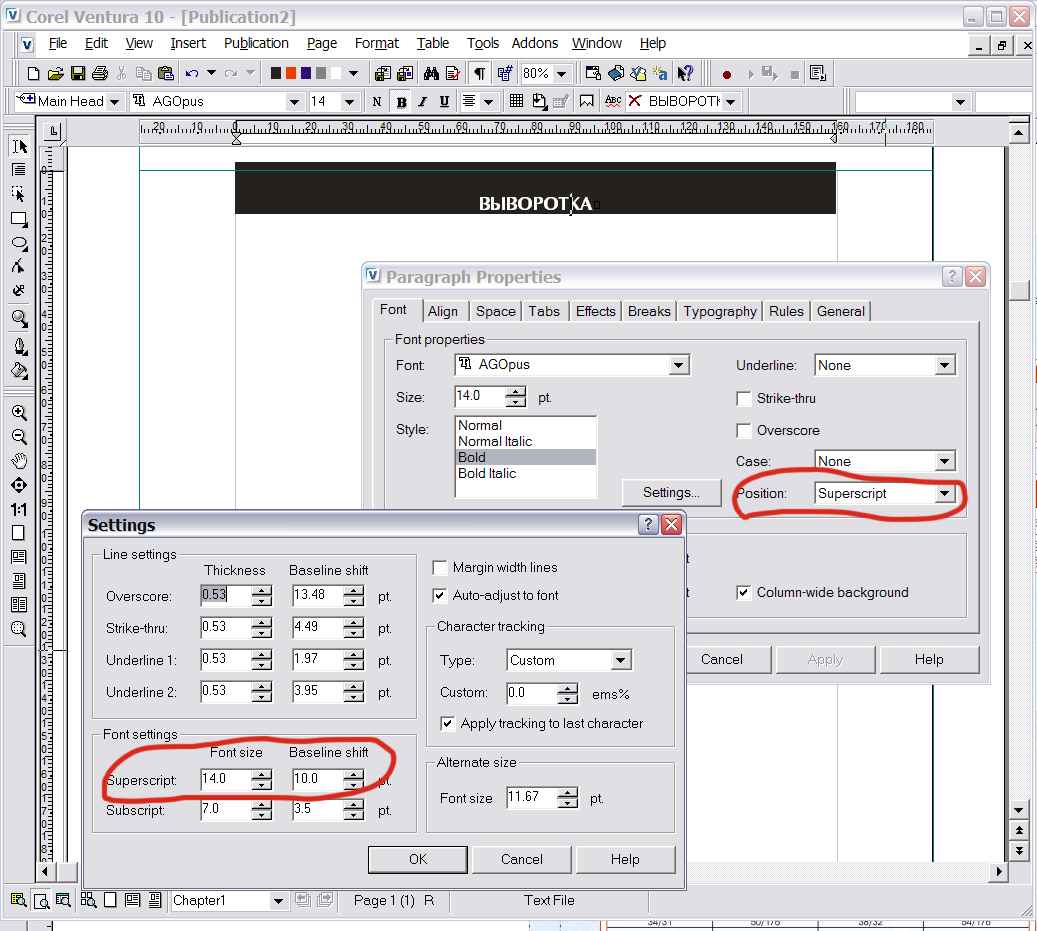Image resolution: width=1037 pixels, height=931 pixels.
Task: Click the spell check ABC icon
Action: 613,101
